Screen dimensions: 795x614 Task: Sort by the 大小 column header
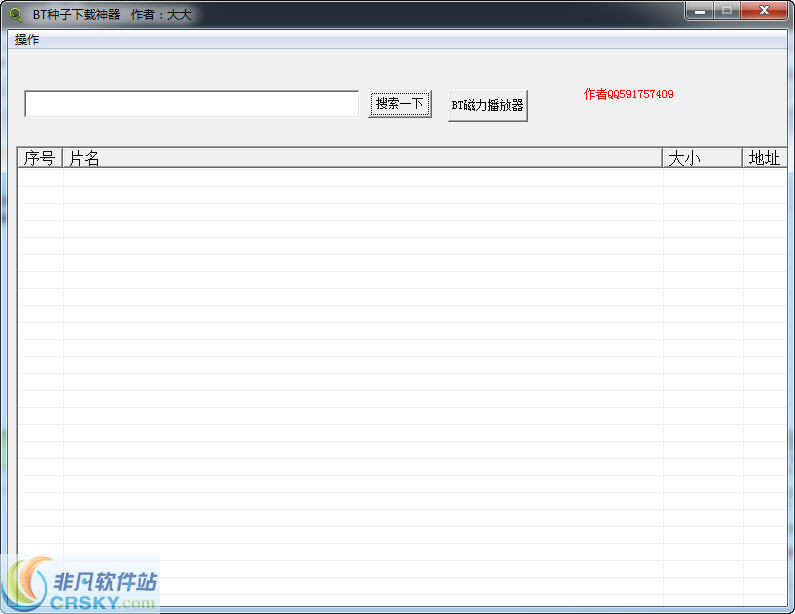coord(703,158)
